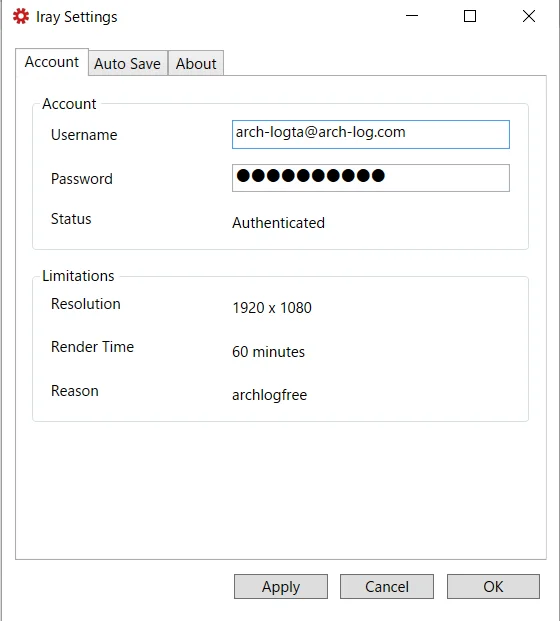This screenshot has width=560, height=621.
Task: Click the Password label
Action: click(x=82, y=179)
